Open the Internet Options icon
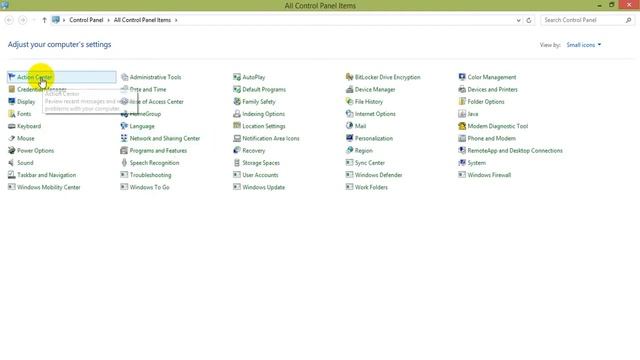The height and width of the screenshot is (360, 640). 349,114
